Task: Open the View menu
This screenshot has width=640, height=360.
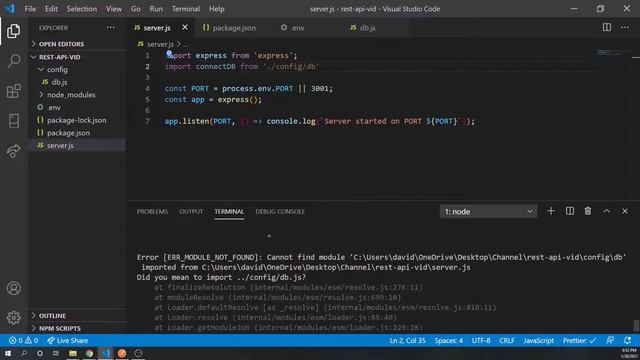Action: [114, 9]
